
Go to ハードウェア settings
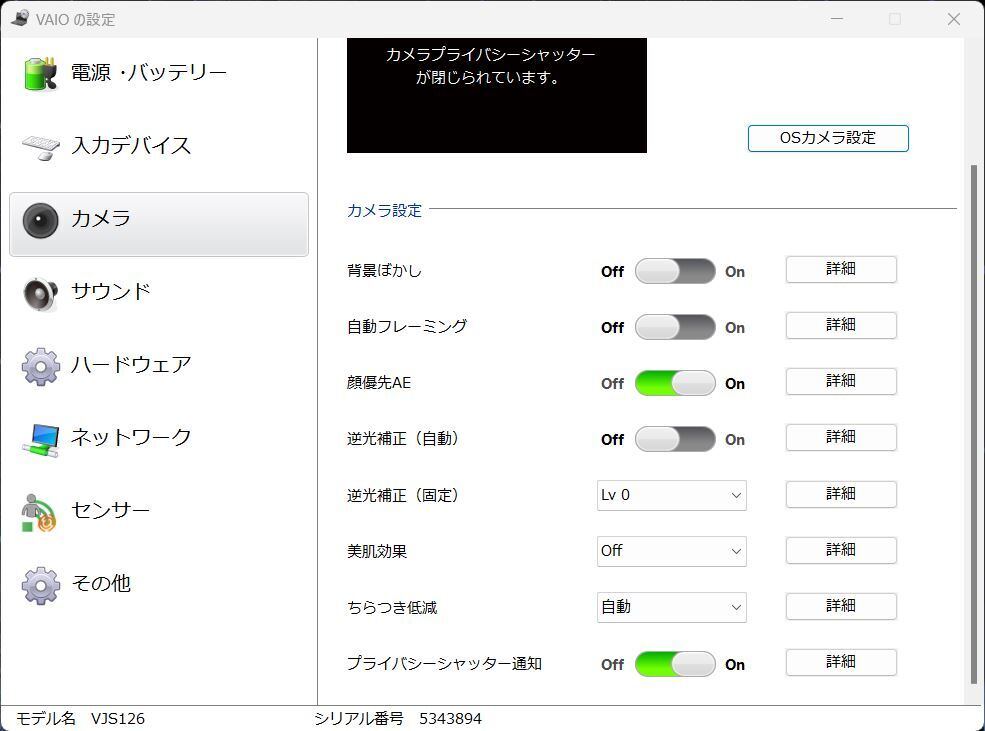pyautogui.click(x=159, y=366)
